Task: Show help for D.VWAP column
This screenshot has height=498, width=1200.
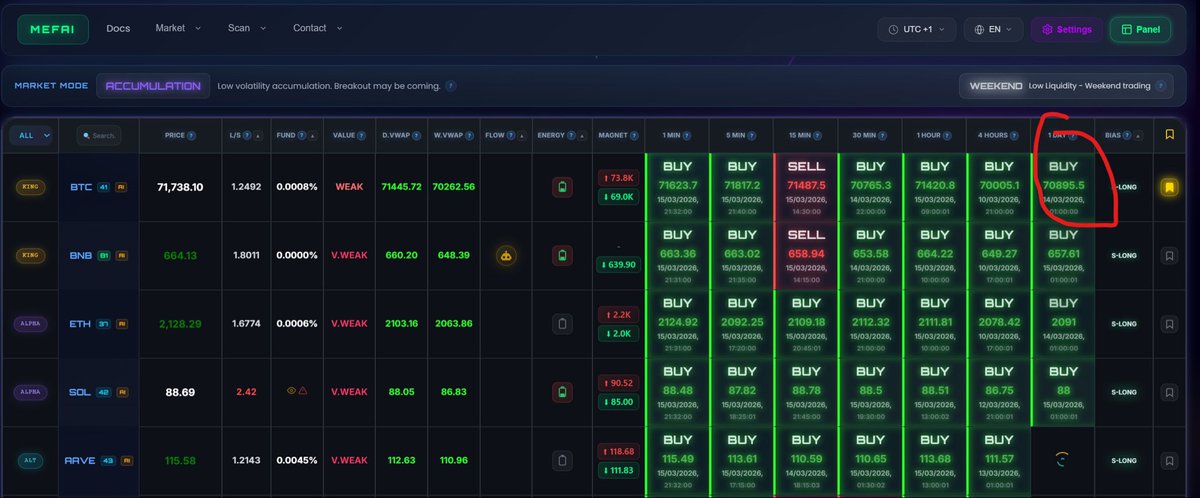Action: (414, 135)
